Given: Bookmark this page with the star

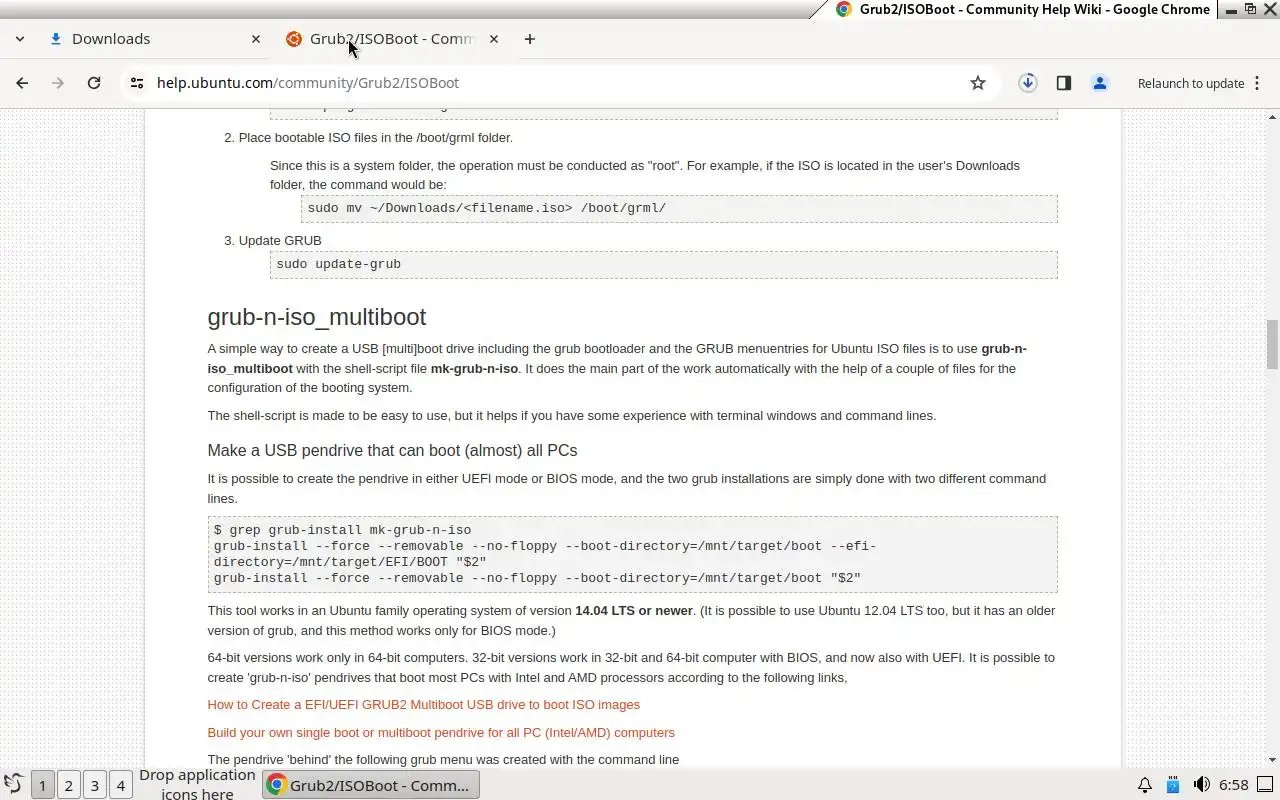Looking at the screenshot, I should [978, 83].
